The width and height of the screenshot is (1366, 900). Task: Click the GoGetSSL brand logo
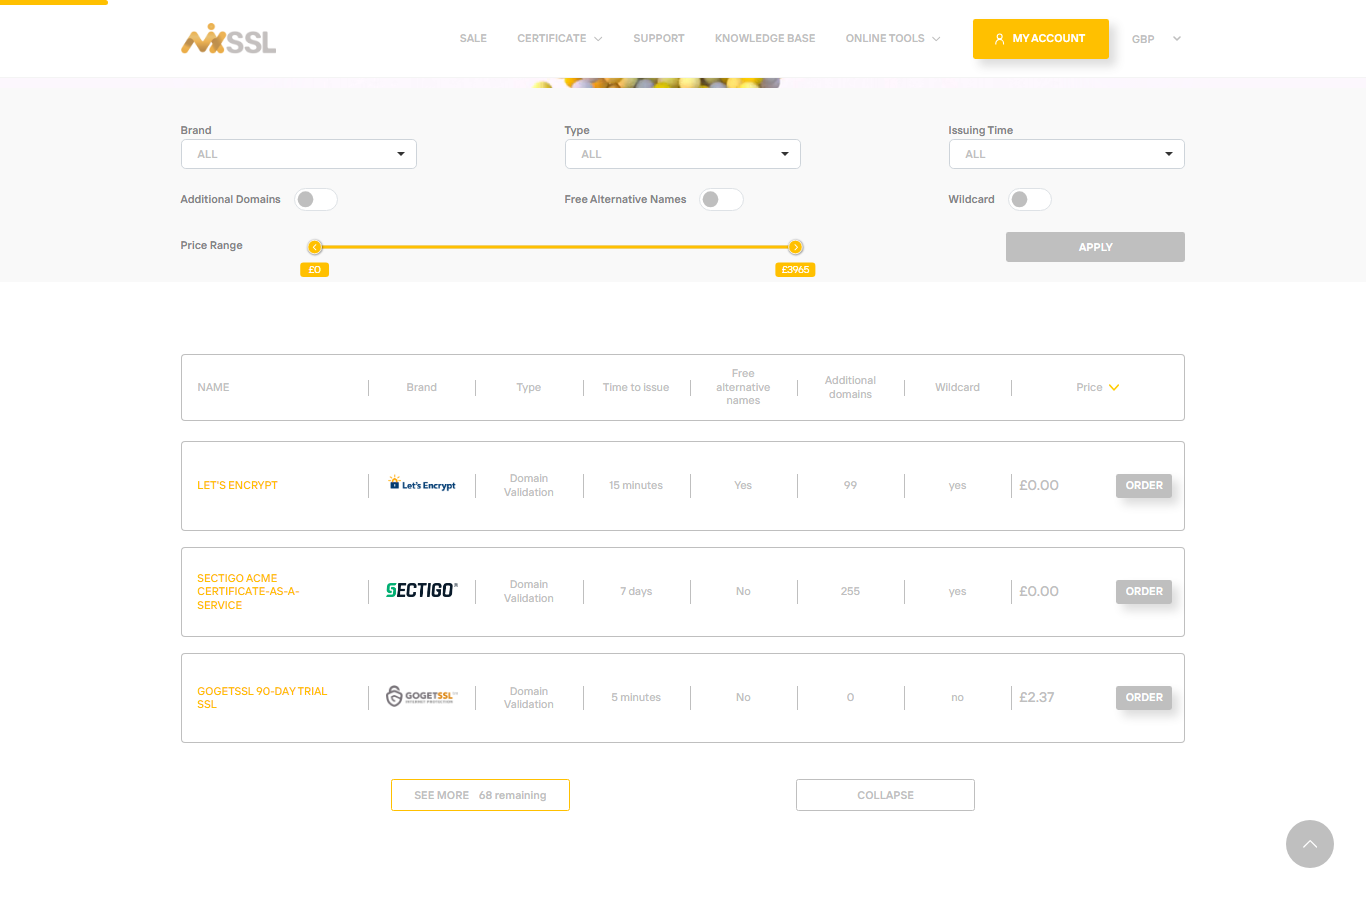pos(422,697)
